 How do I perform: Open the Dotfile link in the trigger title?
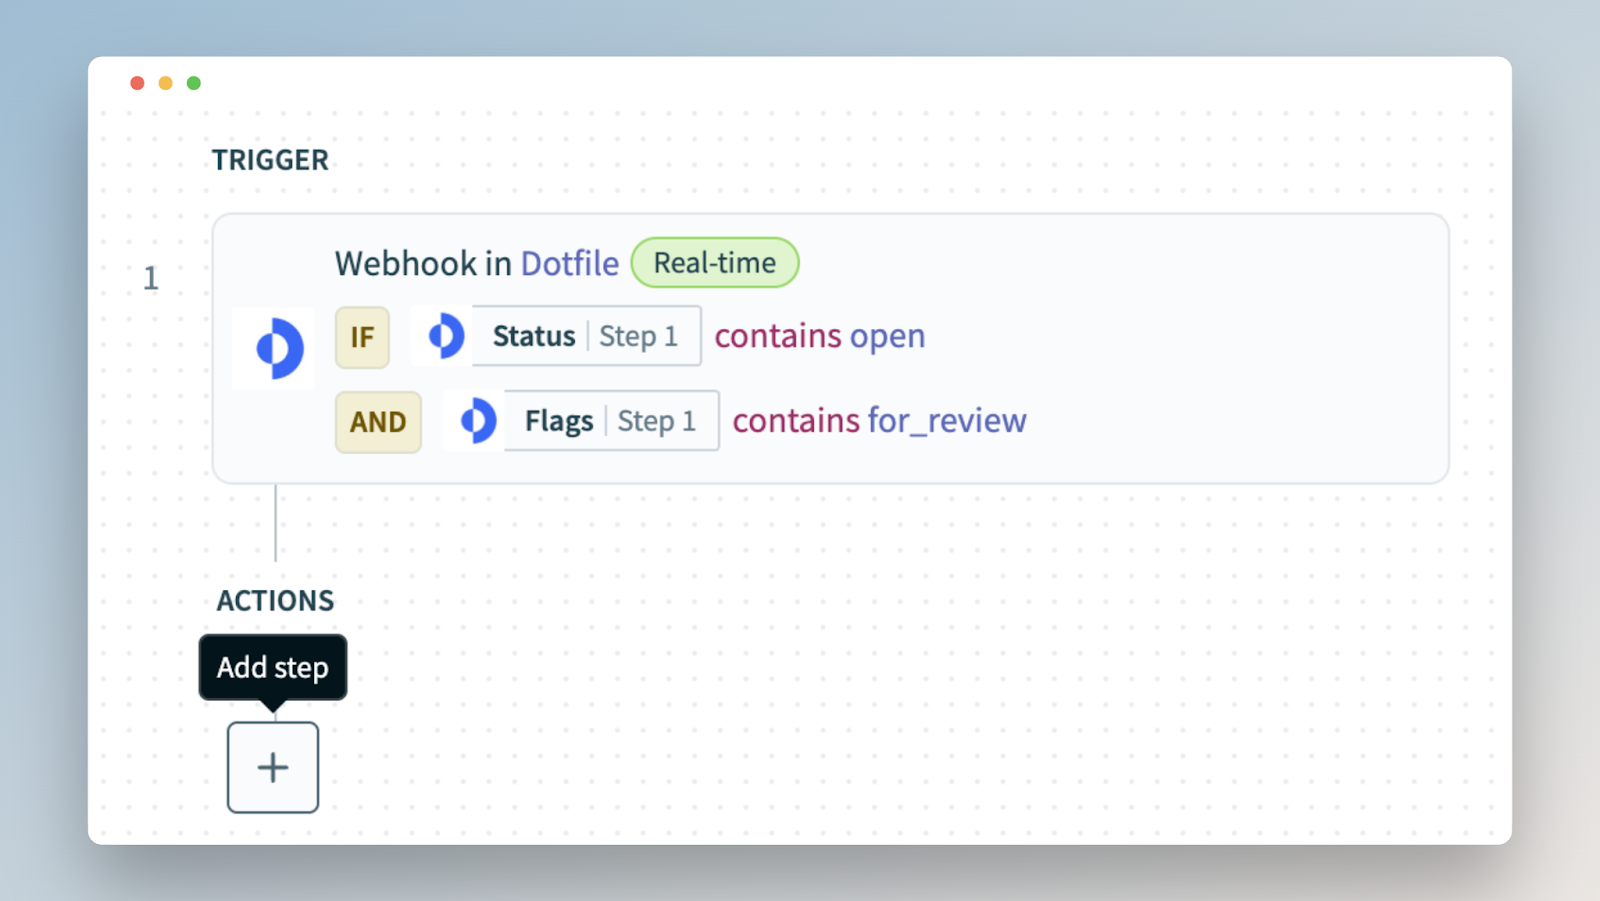pos(570,263)
